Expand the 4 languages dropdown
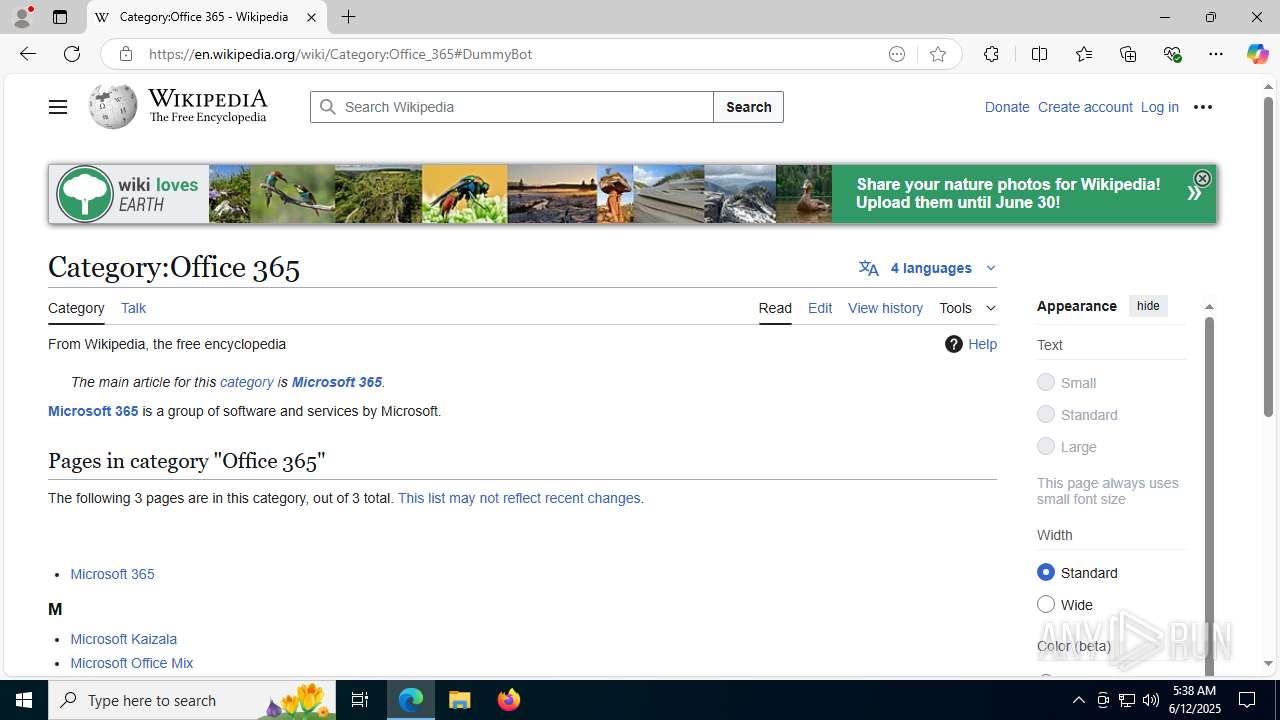Viewport: 1280px width, 720px height. pos(927,268)
